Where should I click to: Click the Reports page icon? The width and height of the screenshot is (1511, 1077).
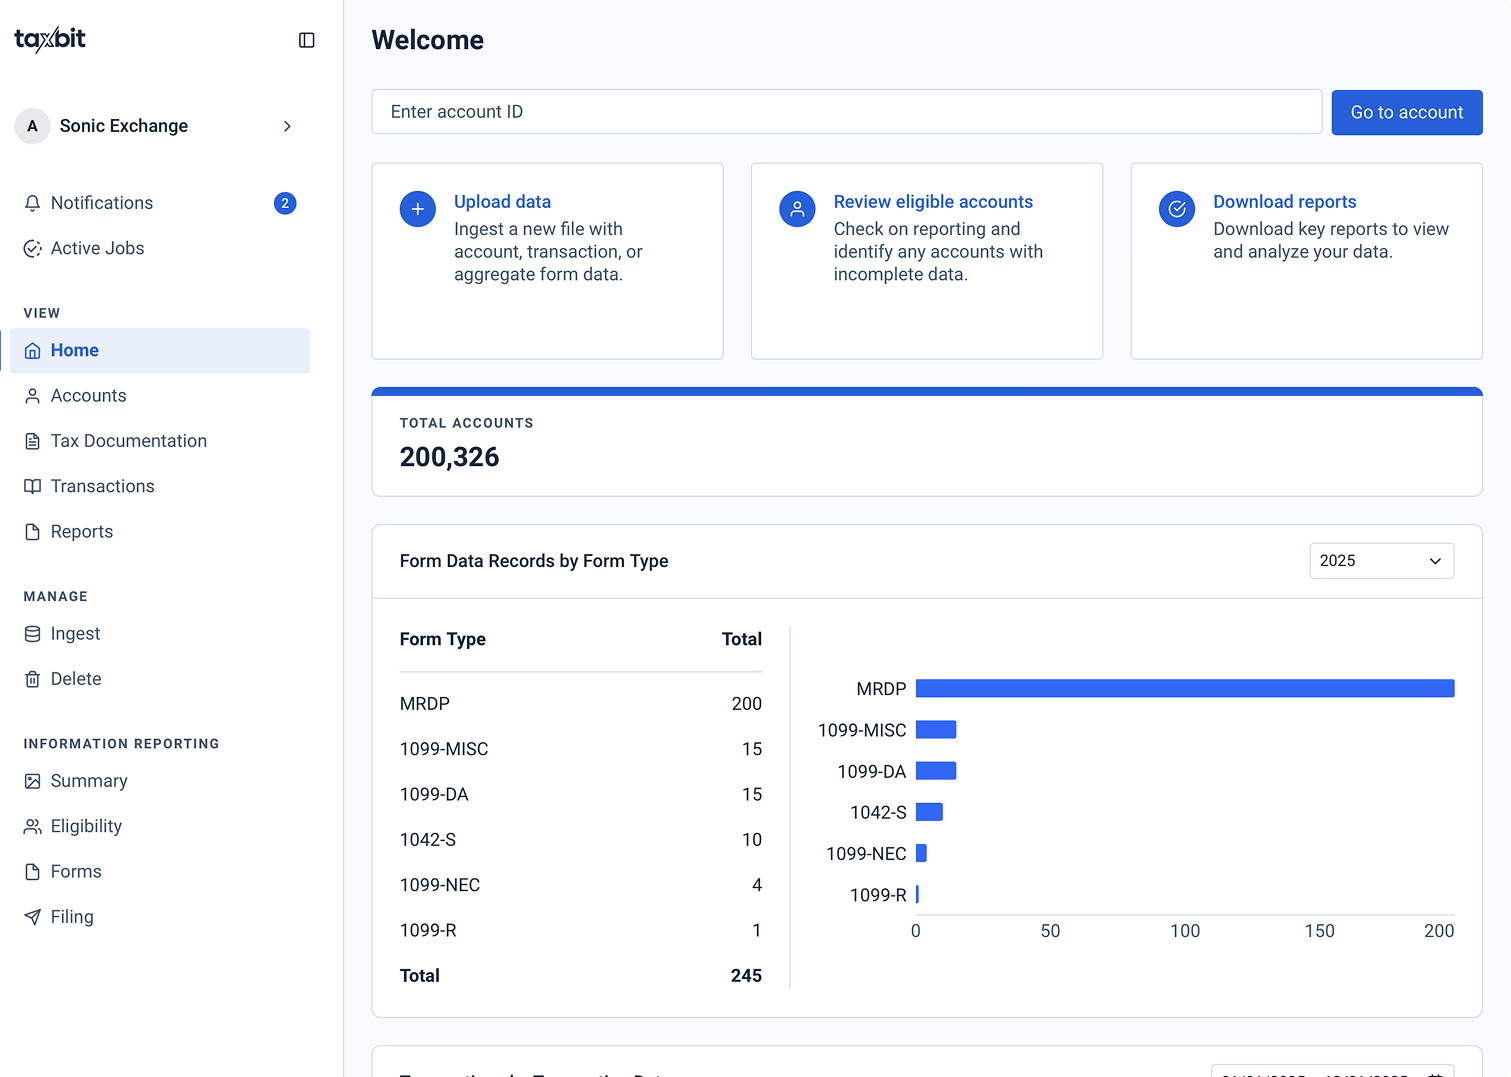32,532
